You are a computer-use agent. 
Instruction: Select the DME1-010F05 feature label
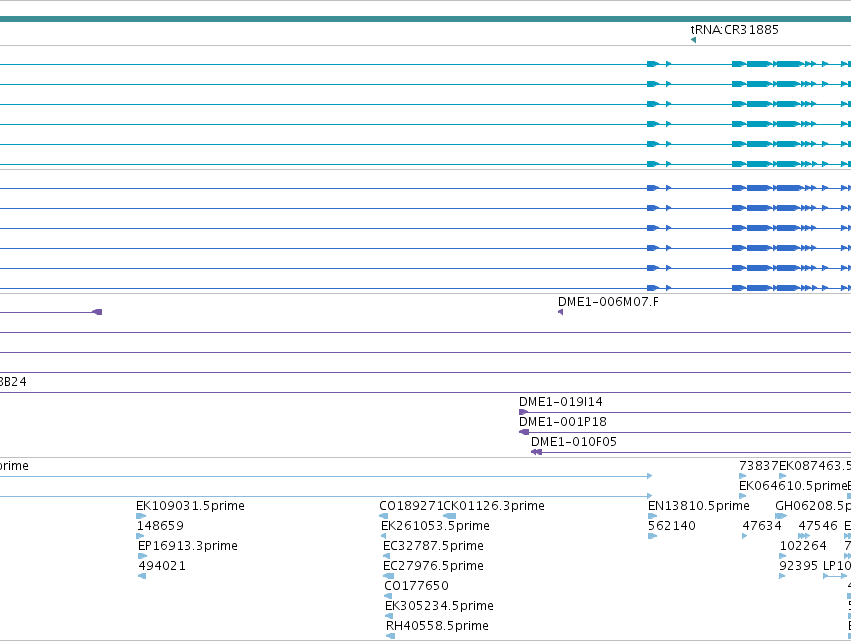coord(574,442)
